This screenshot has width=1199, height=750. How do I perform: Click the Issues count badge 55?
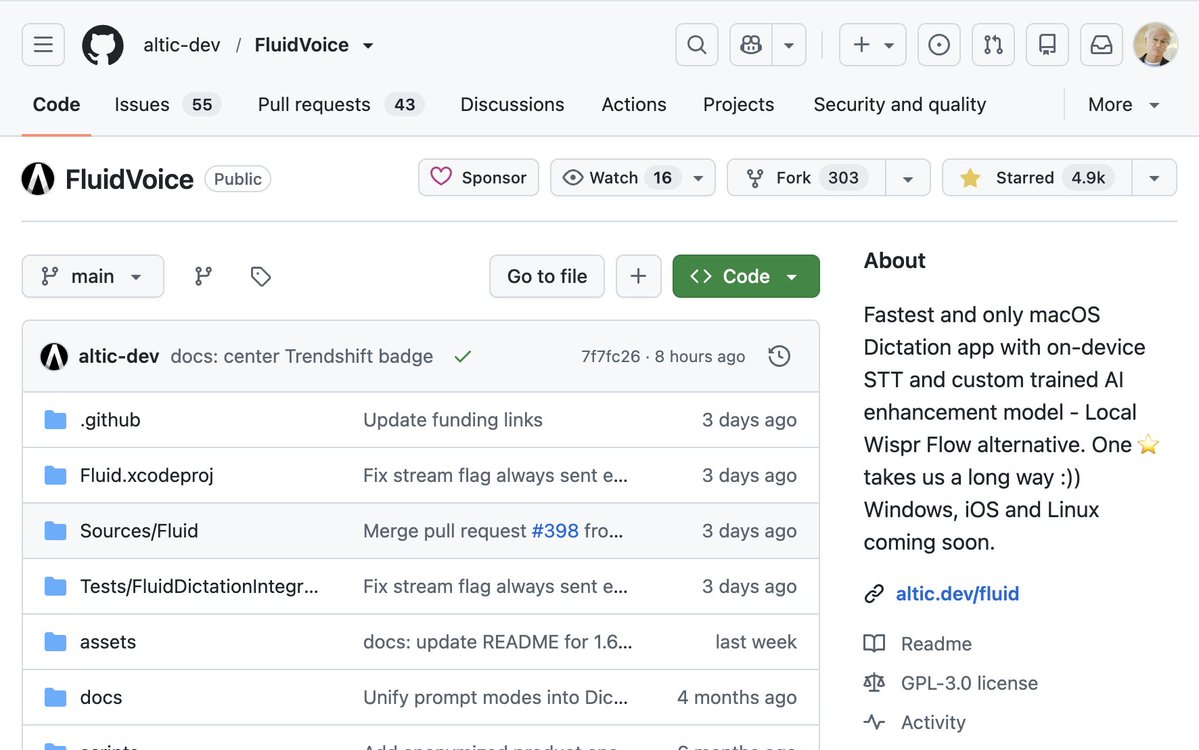coord(202,104)
